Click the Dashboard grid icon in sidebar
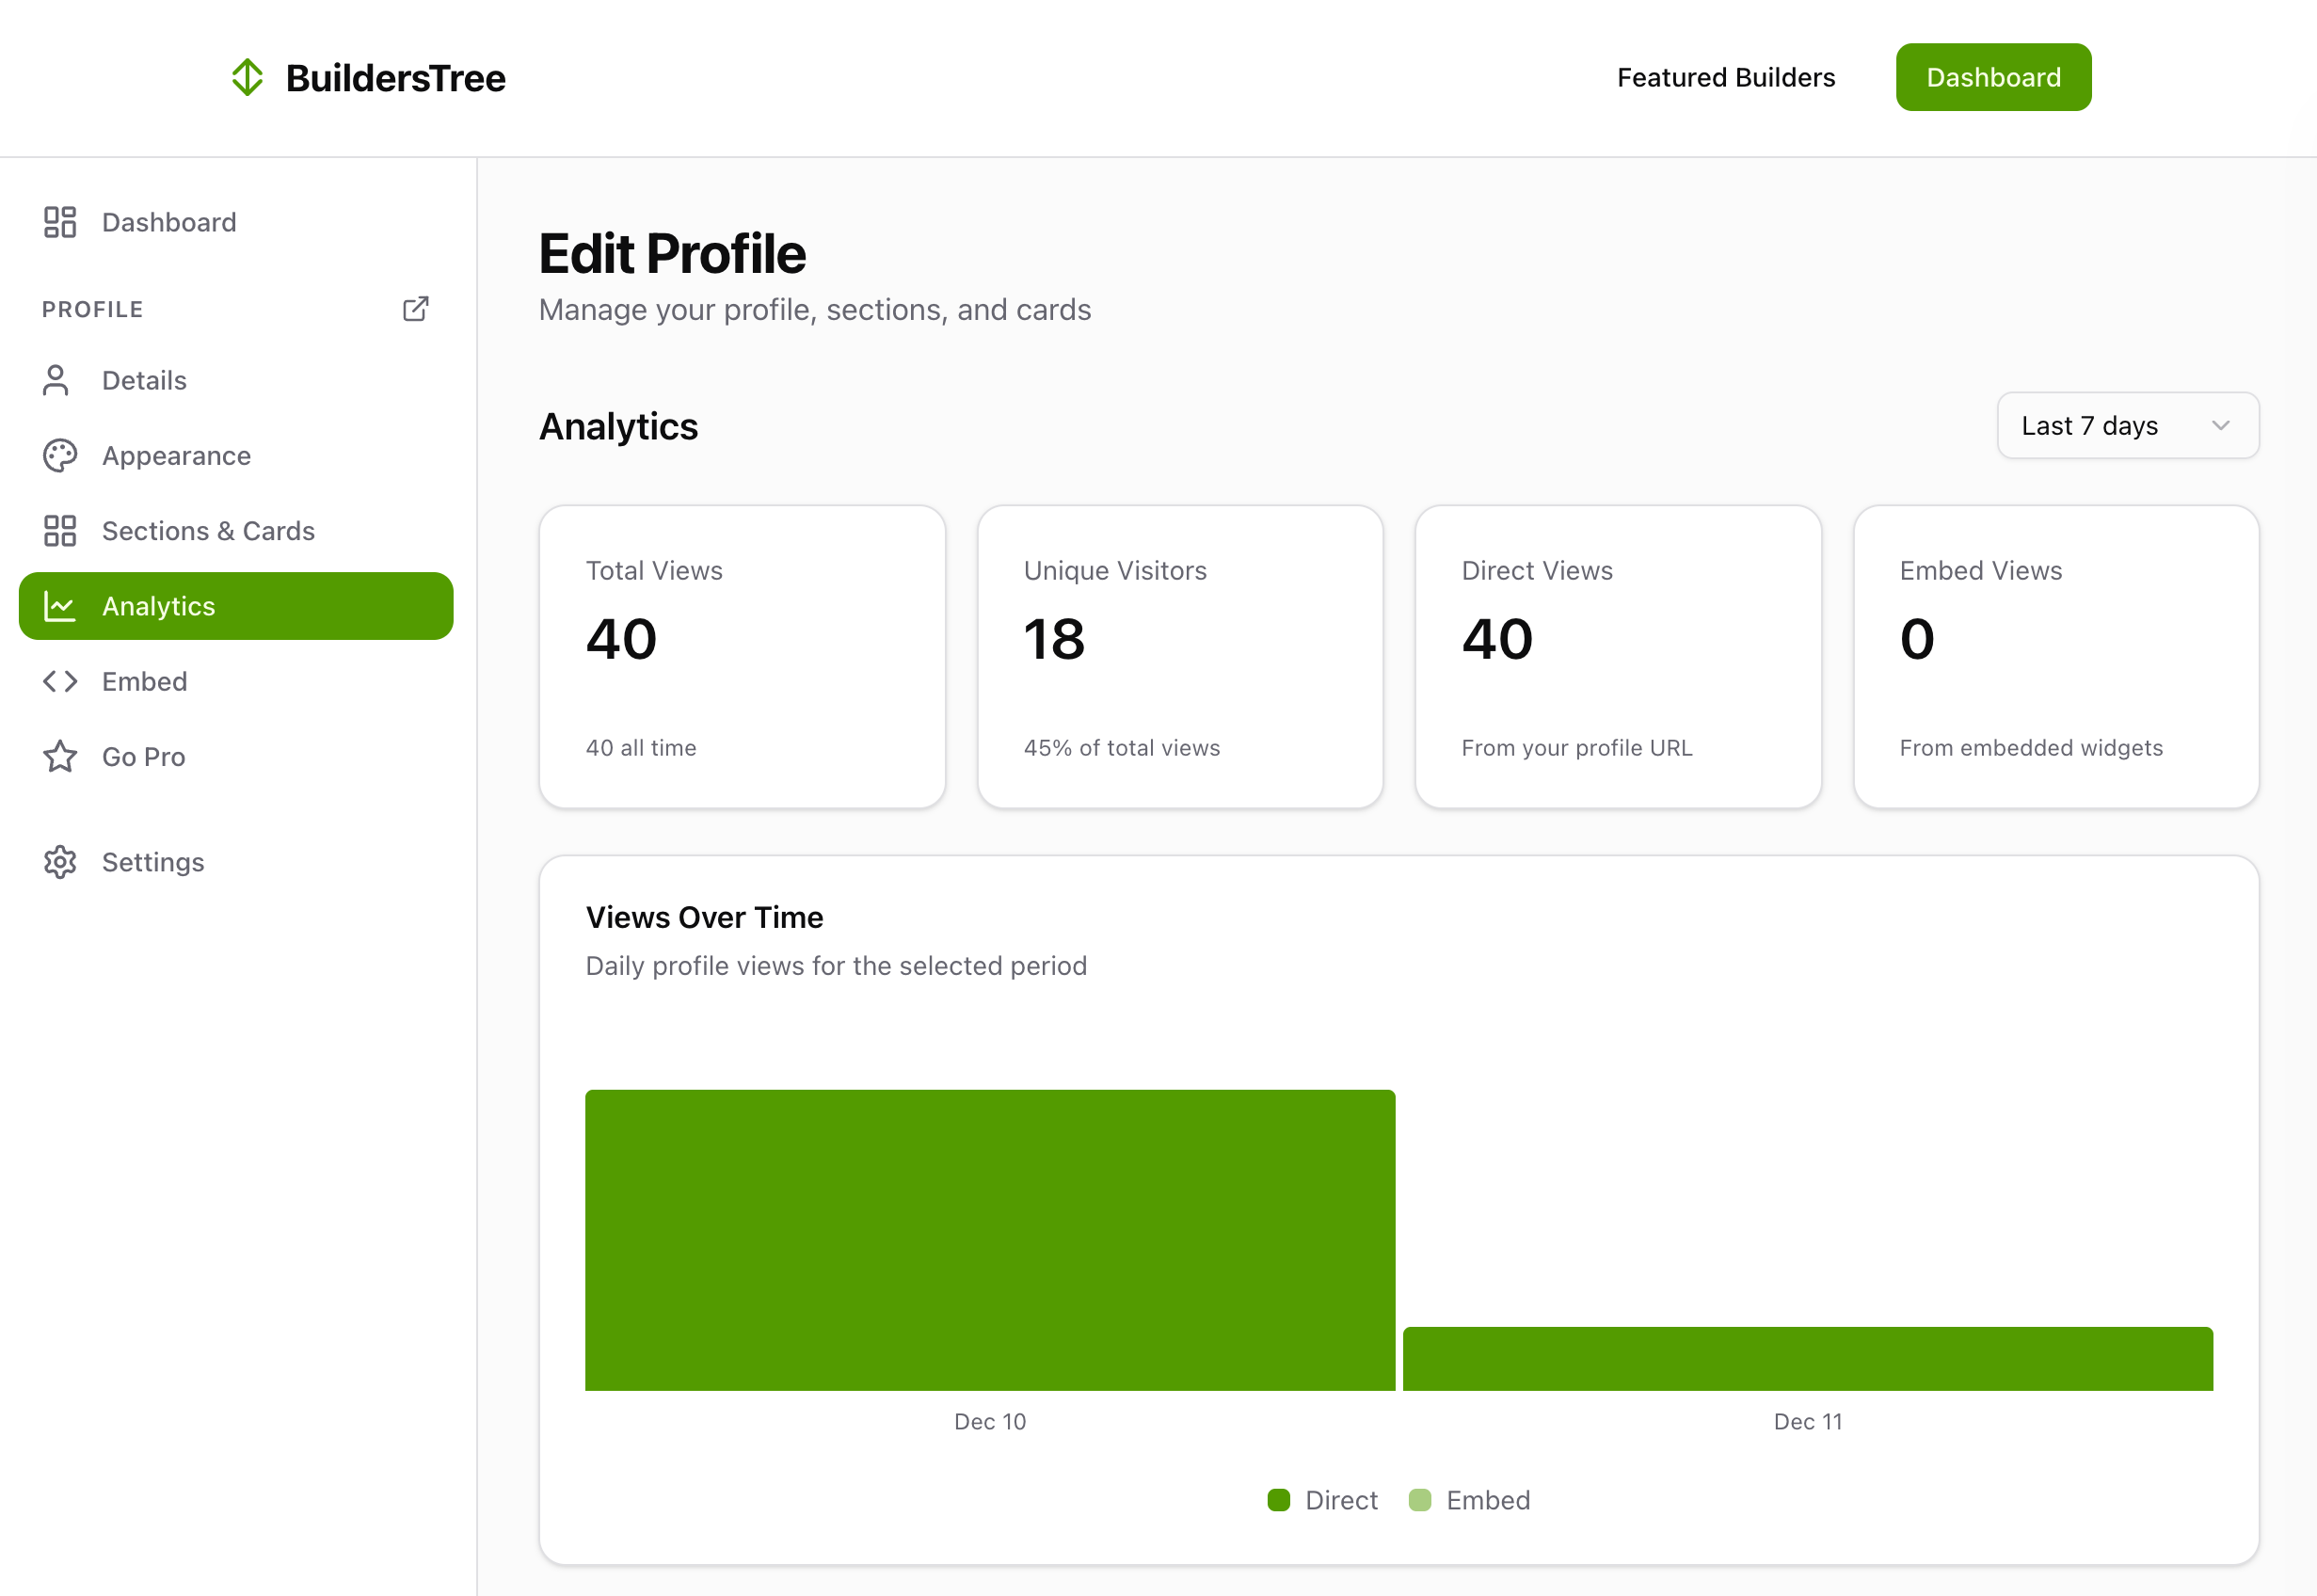 (x=60, y=222)
